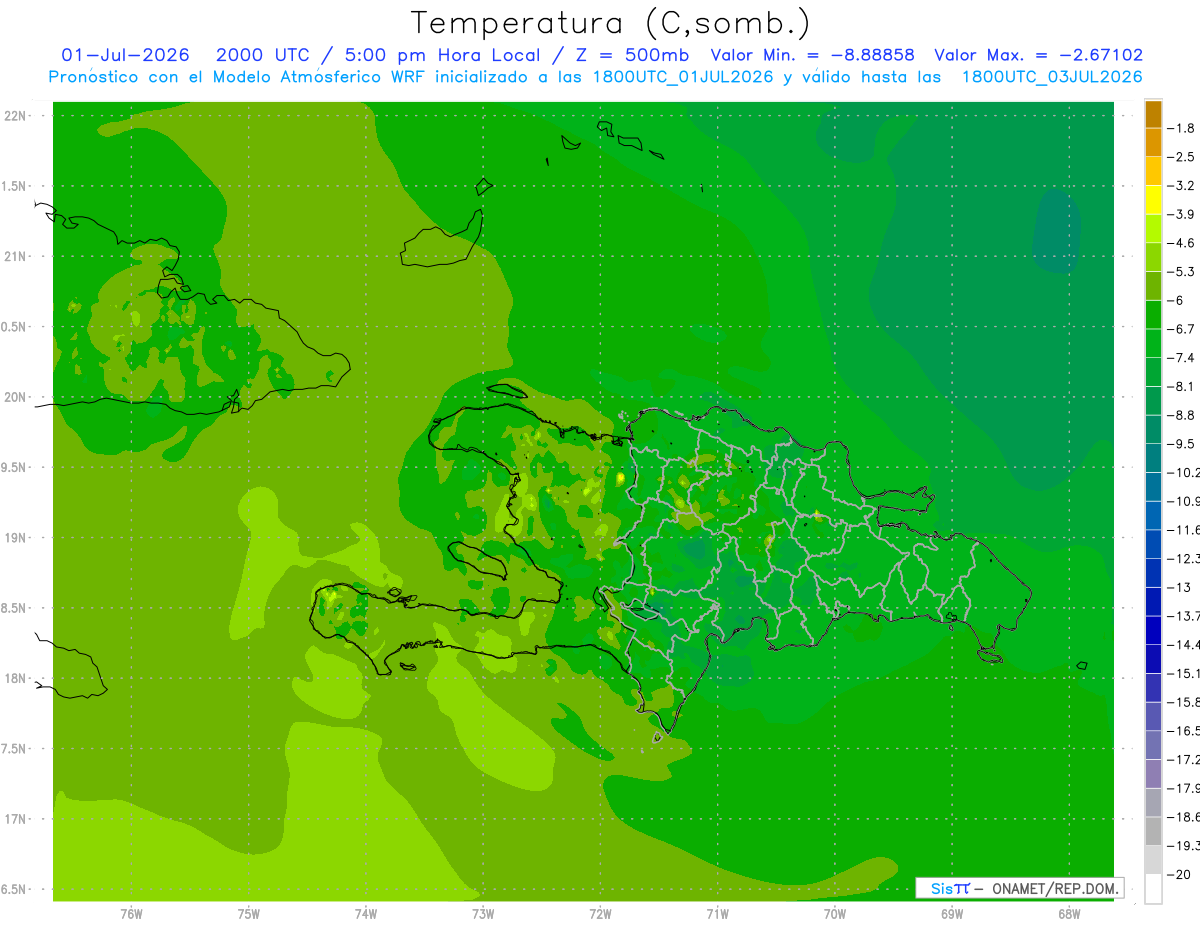
Task: Click the "75W" longitude label
Action: click(x=249, y=914)
